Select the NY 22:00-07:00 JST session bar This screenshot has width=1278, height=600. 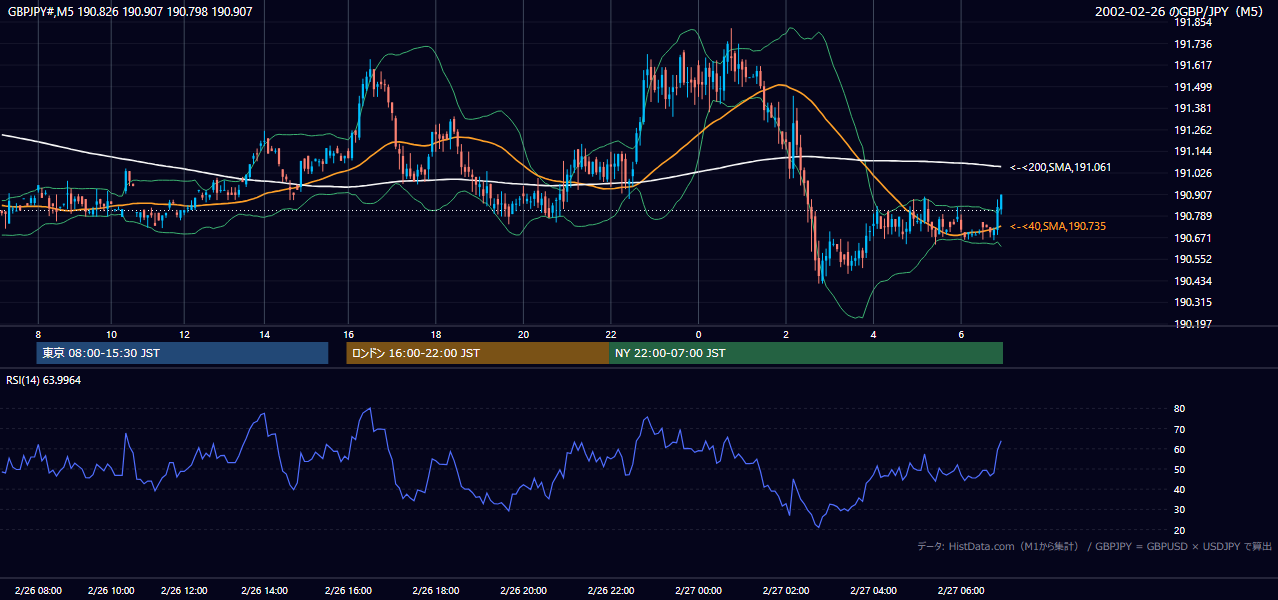[806, 353]
